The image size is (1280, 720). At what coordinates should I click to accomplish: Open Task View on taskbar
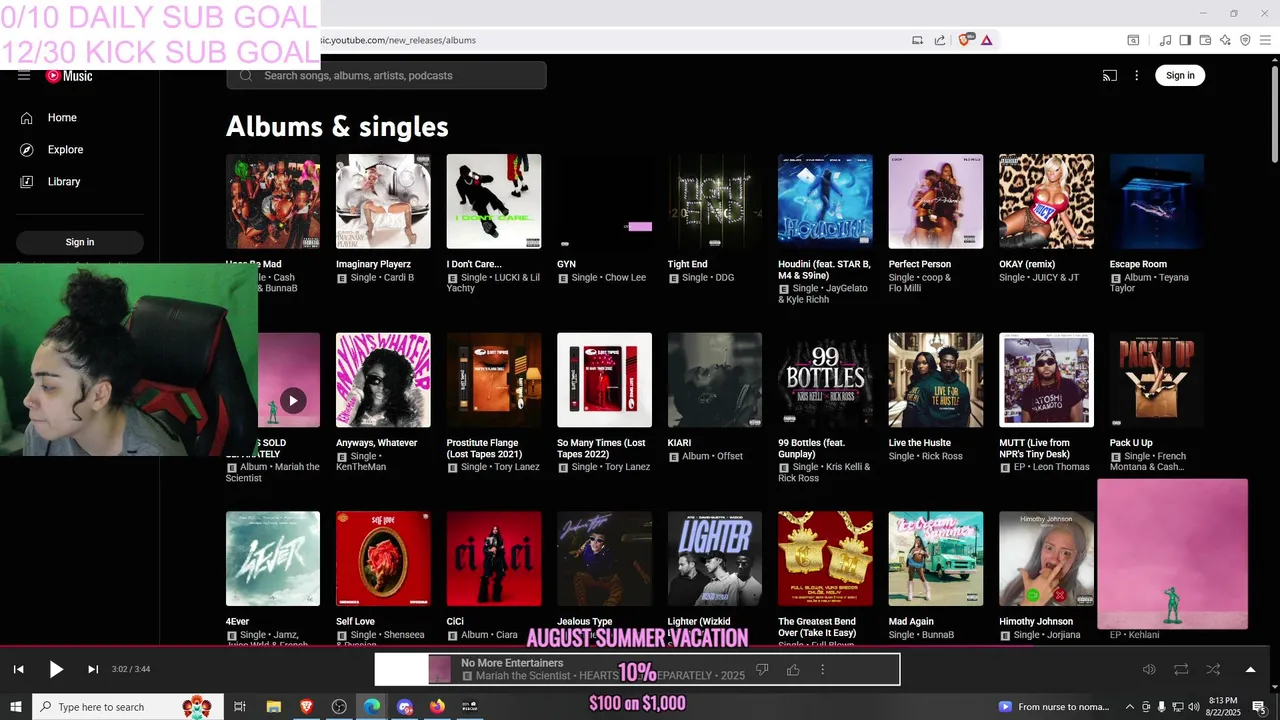coord(240,707)
